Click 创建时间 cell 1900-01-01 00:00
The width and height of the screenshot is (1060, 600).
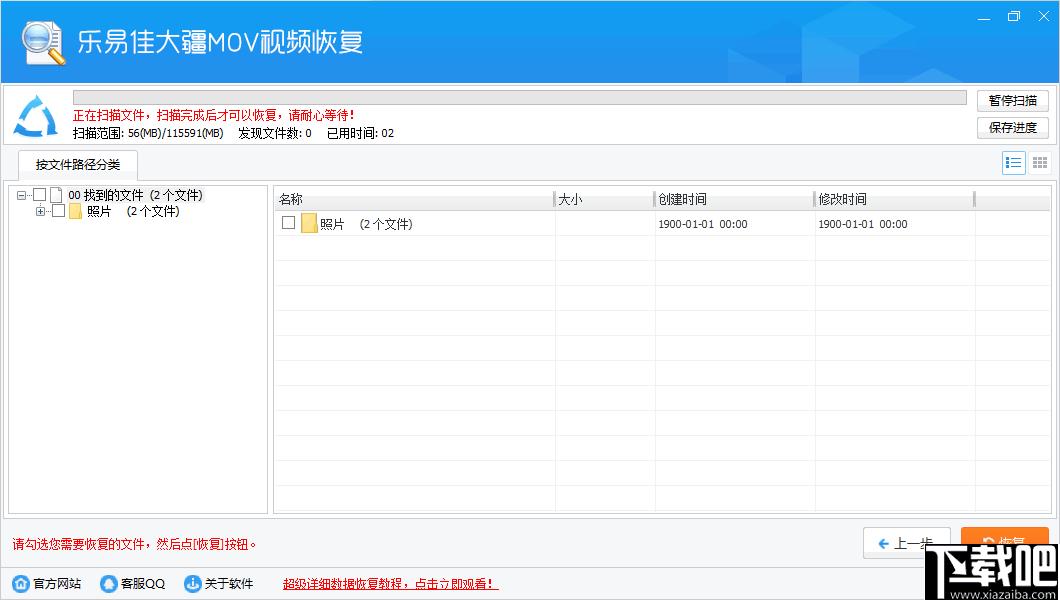pyautogui.click(x=703, y=224)
